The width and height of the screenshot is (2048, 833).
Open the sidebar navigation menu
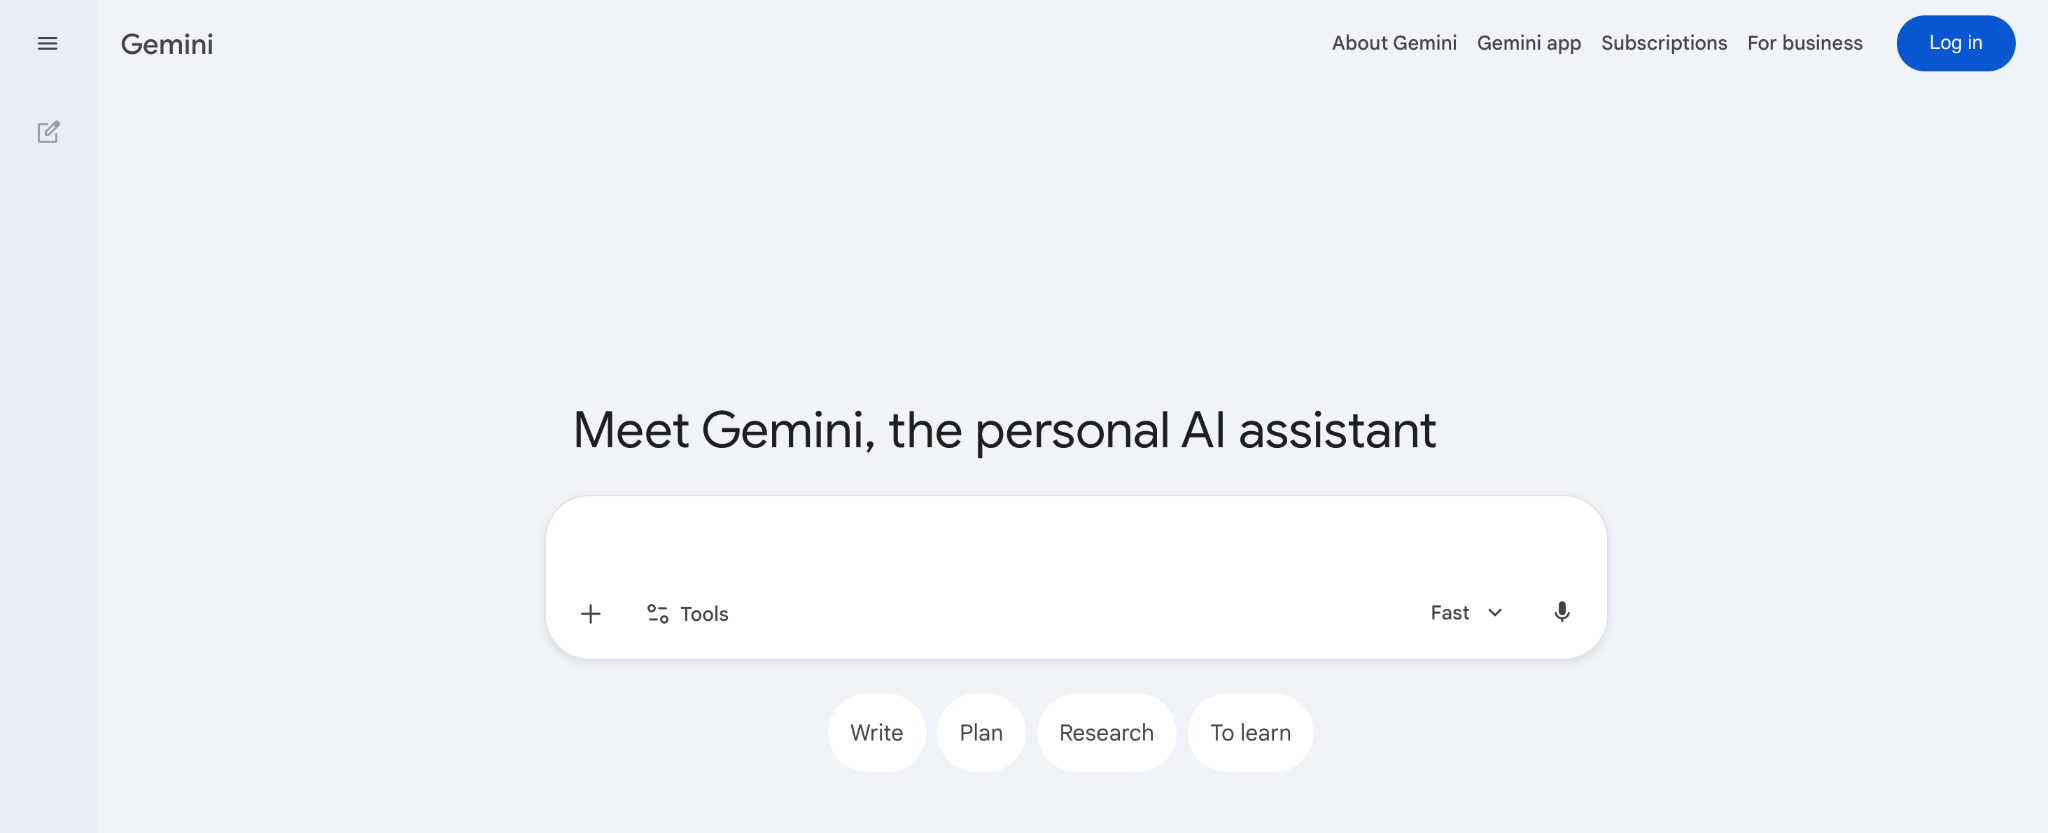point(47,43)
